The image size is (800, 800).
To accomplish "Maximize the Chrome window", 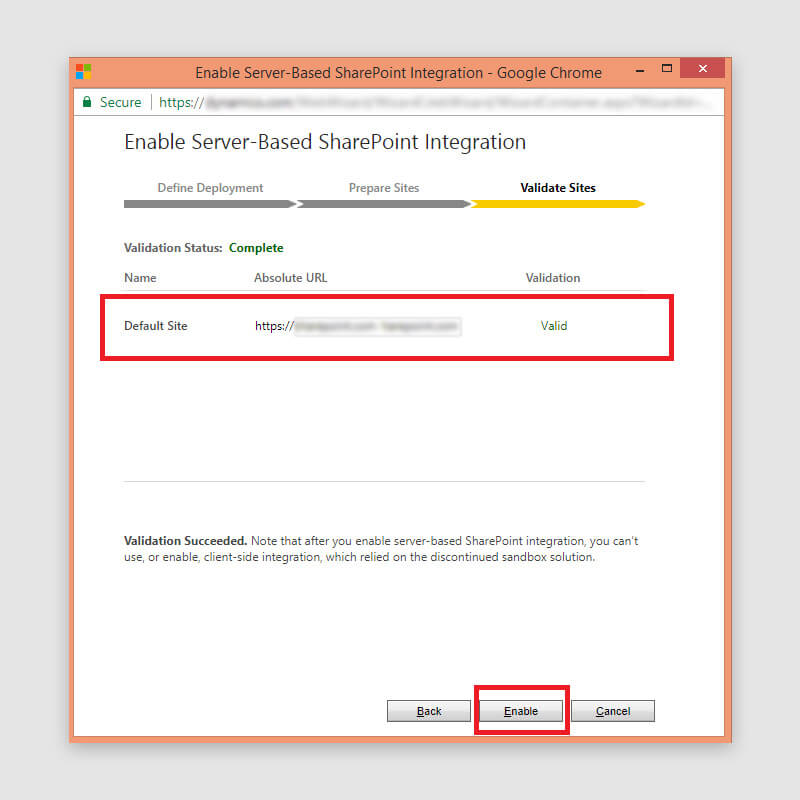I will 666,68.
